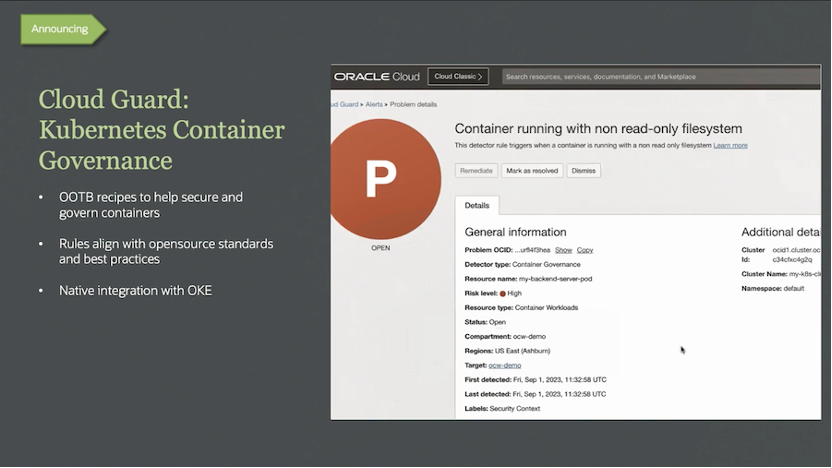Click the Status: Open row
The image size is (832, 468).
tap(485, 322)
